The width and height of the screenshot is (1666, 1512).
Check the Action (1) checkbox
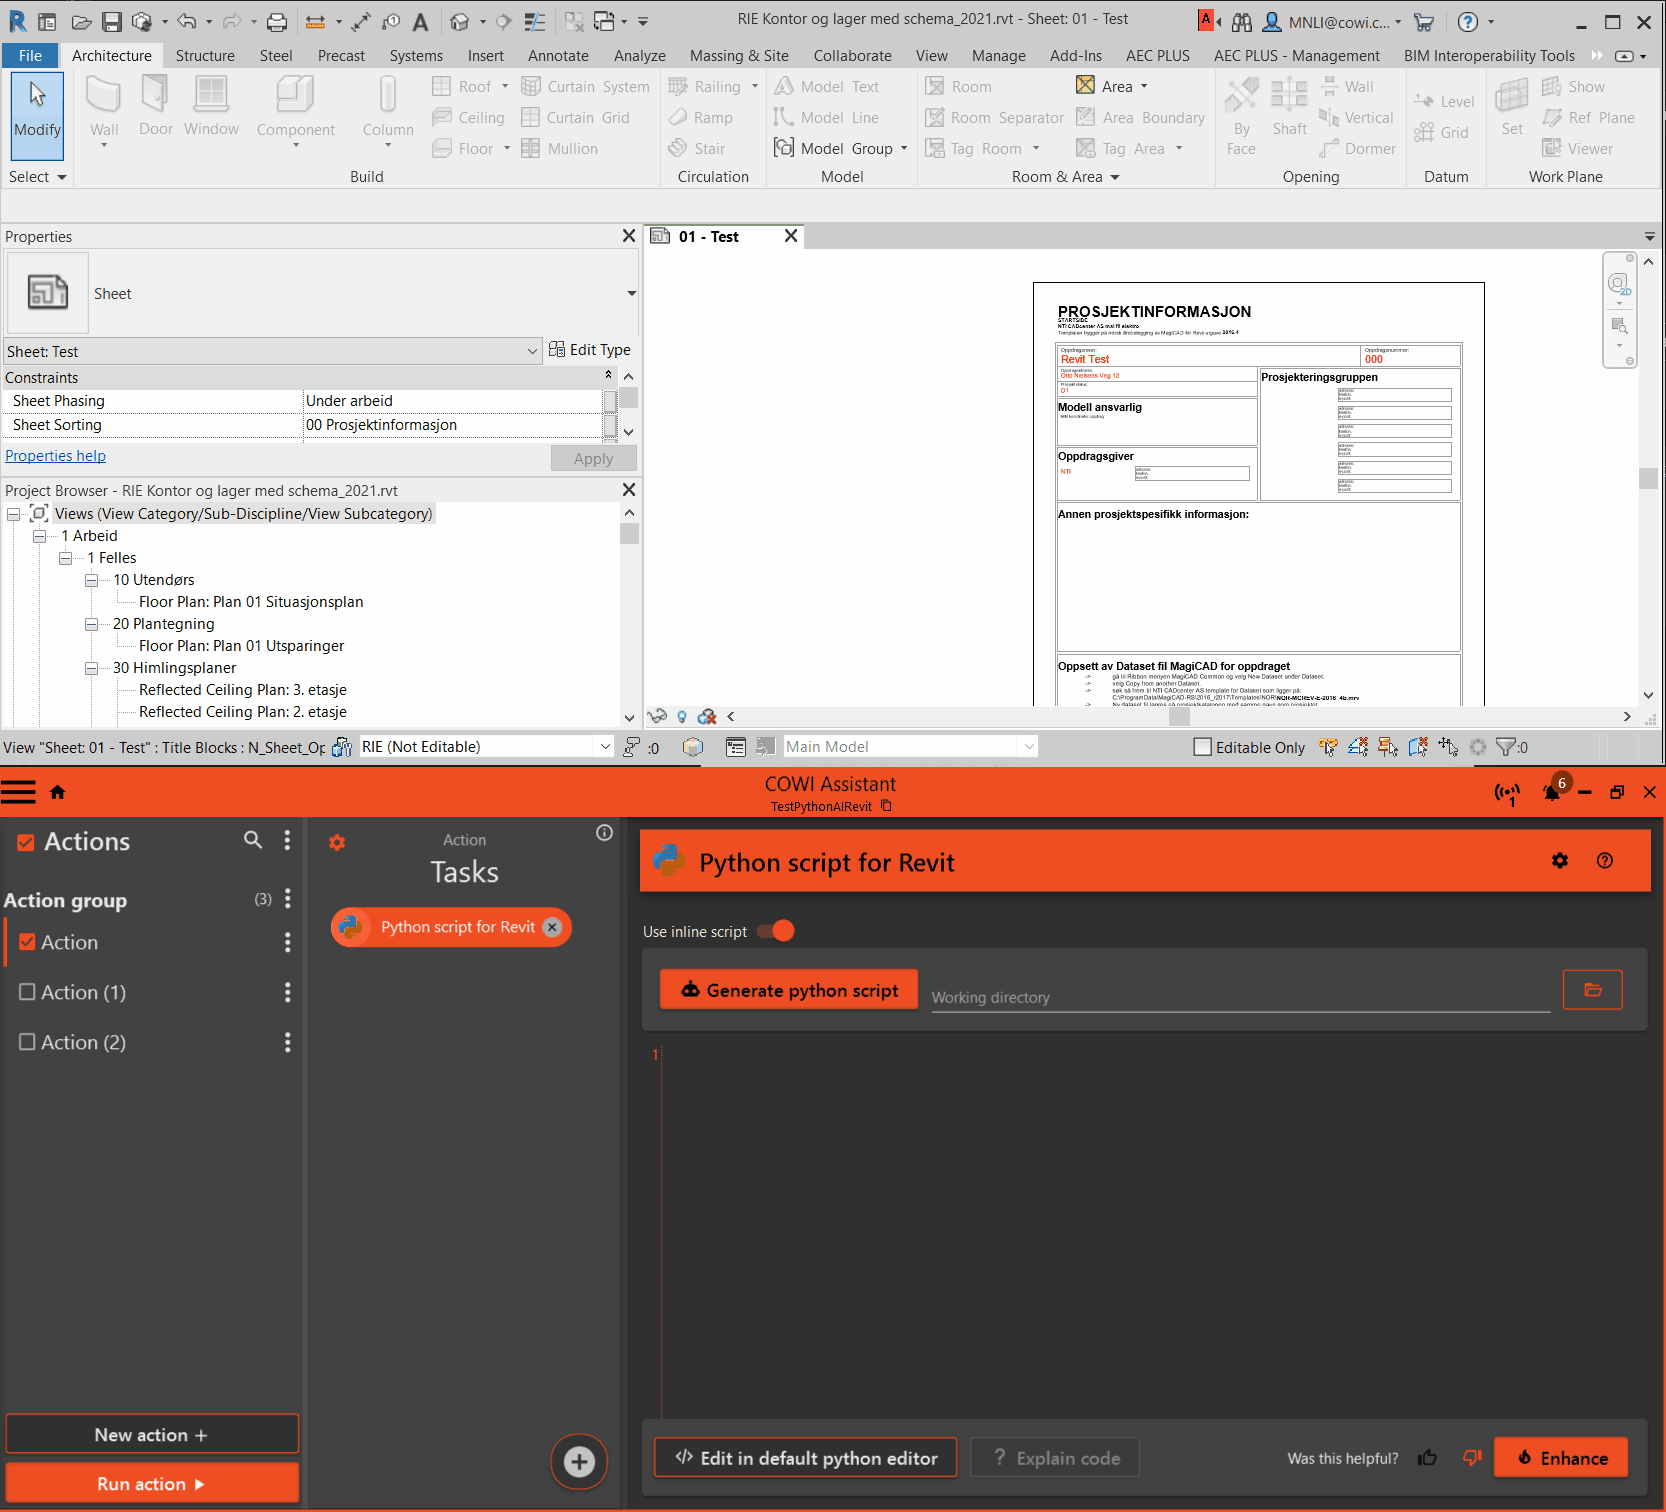click(28, 992)
